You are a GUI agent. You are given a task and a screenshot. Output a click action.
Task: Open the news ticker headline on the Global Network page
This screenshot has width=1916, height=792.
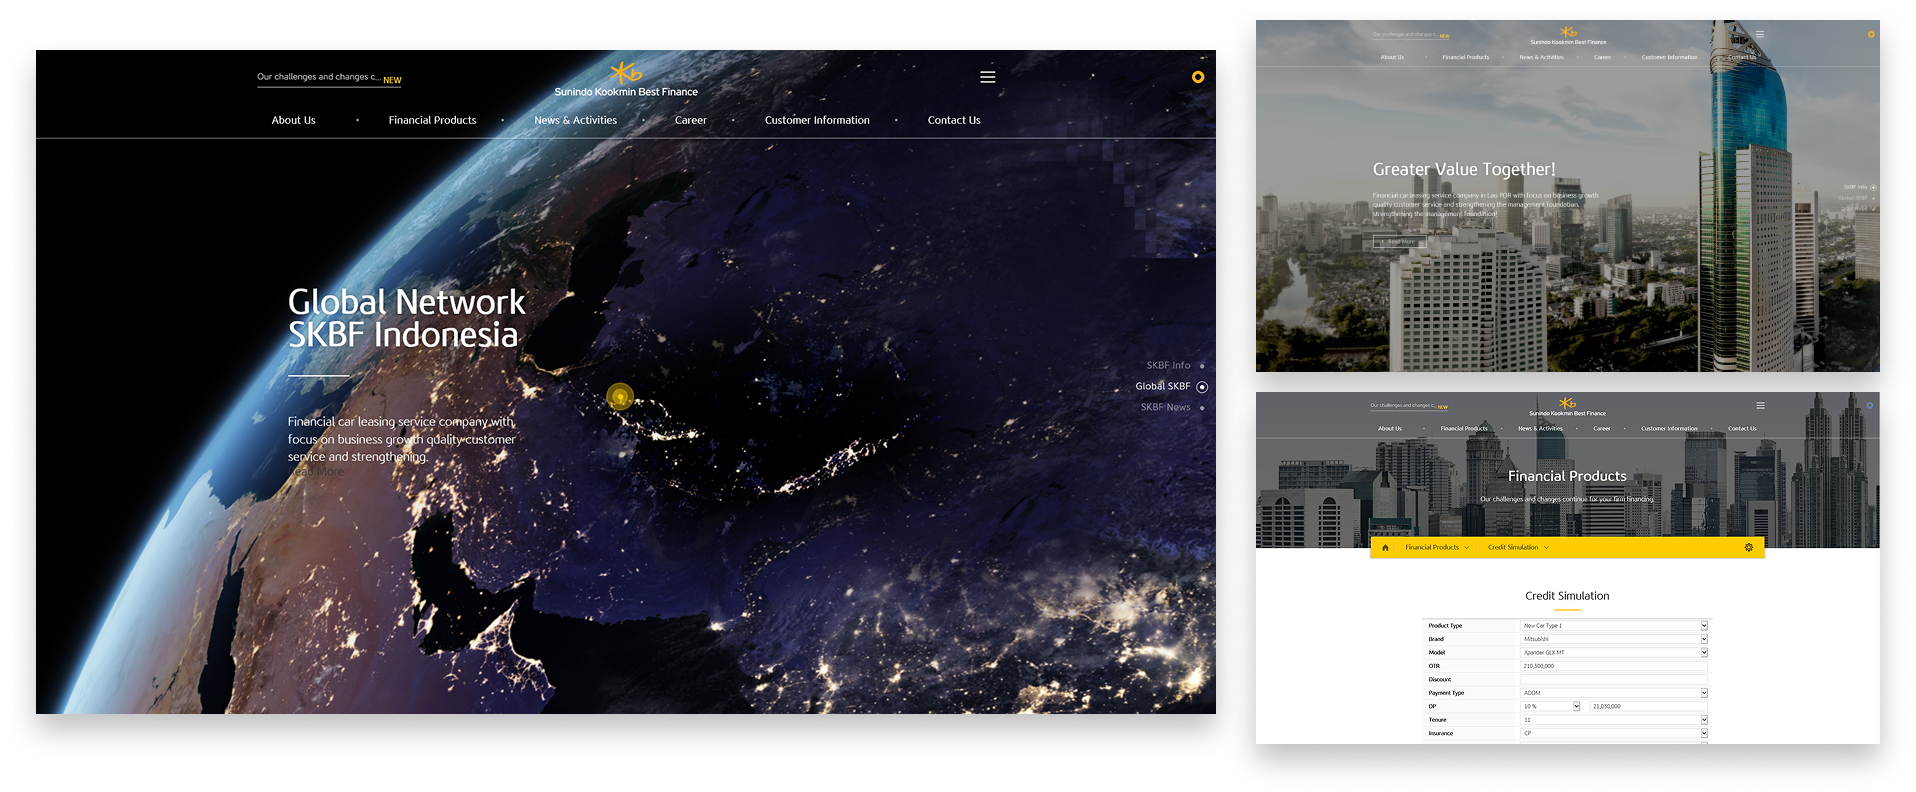(329, 77)
